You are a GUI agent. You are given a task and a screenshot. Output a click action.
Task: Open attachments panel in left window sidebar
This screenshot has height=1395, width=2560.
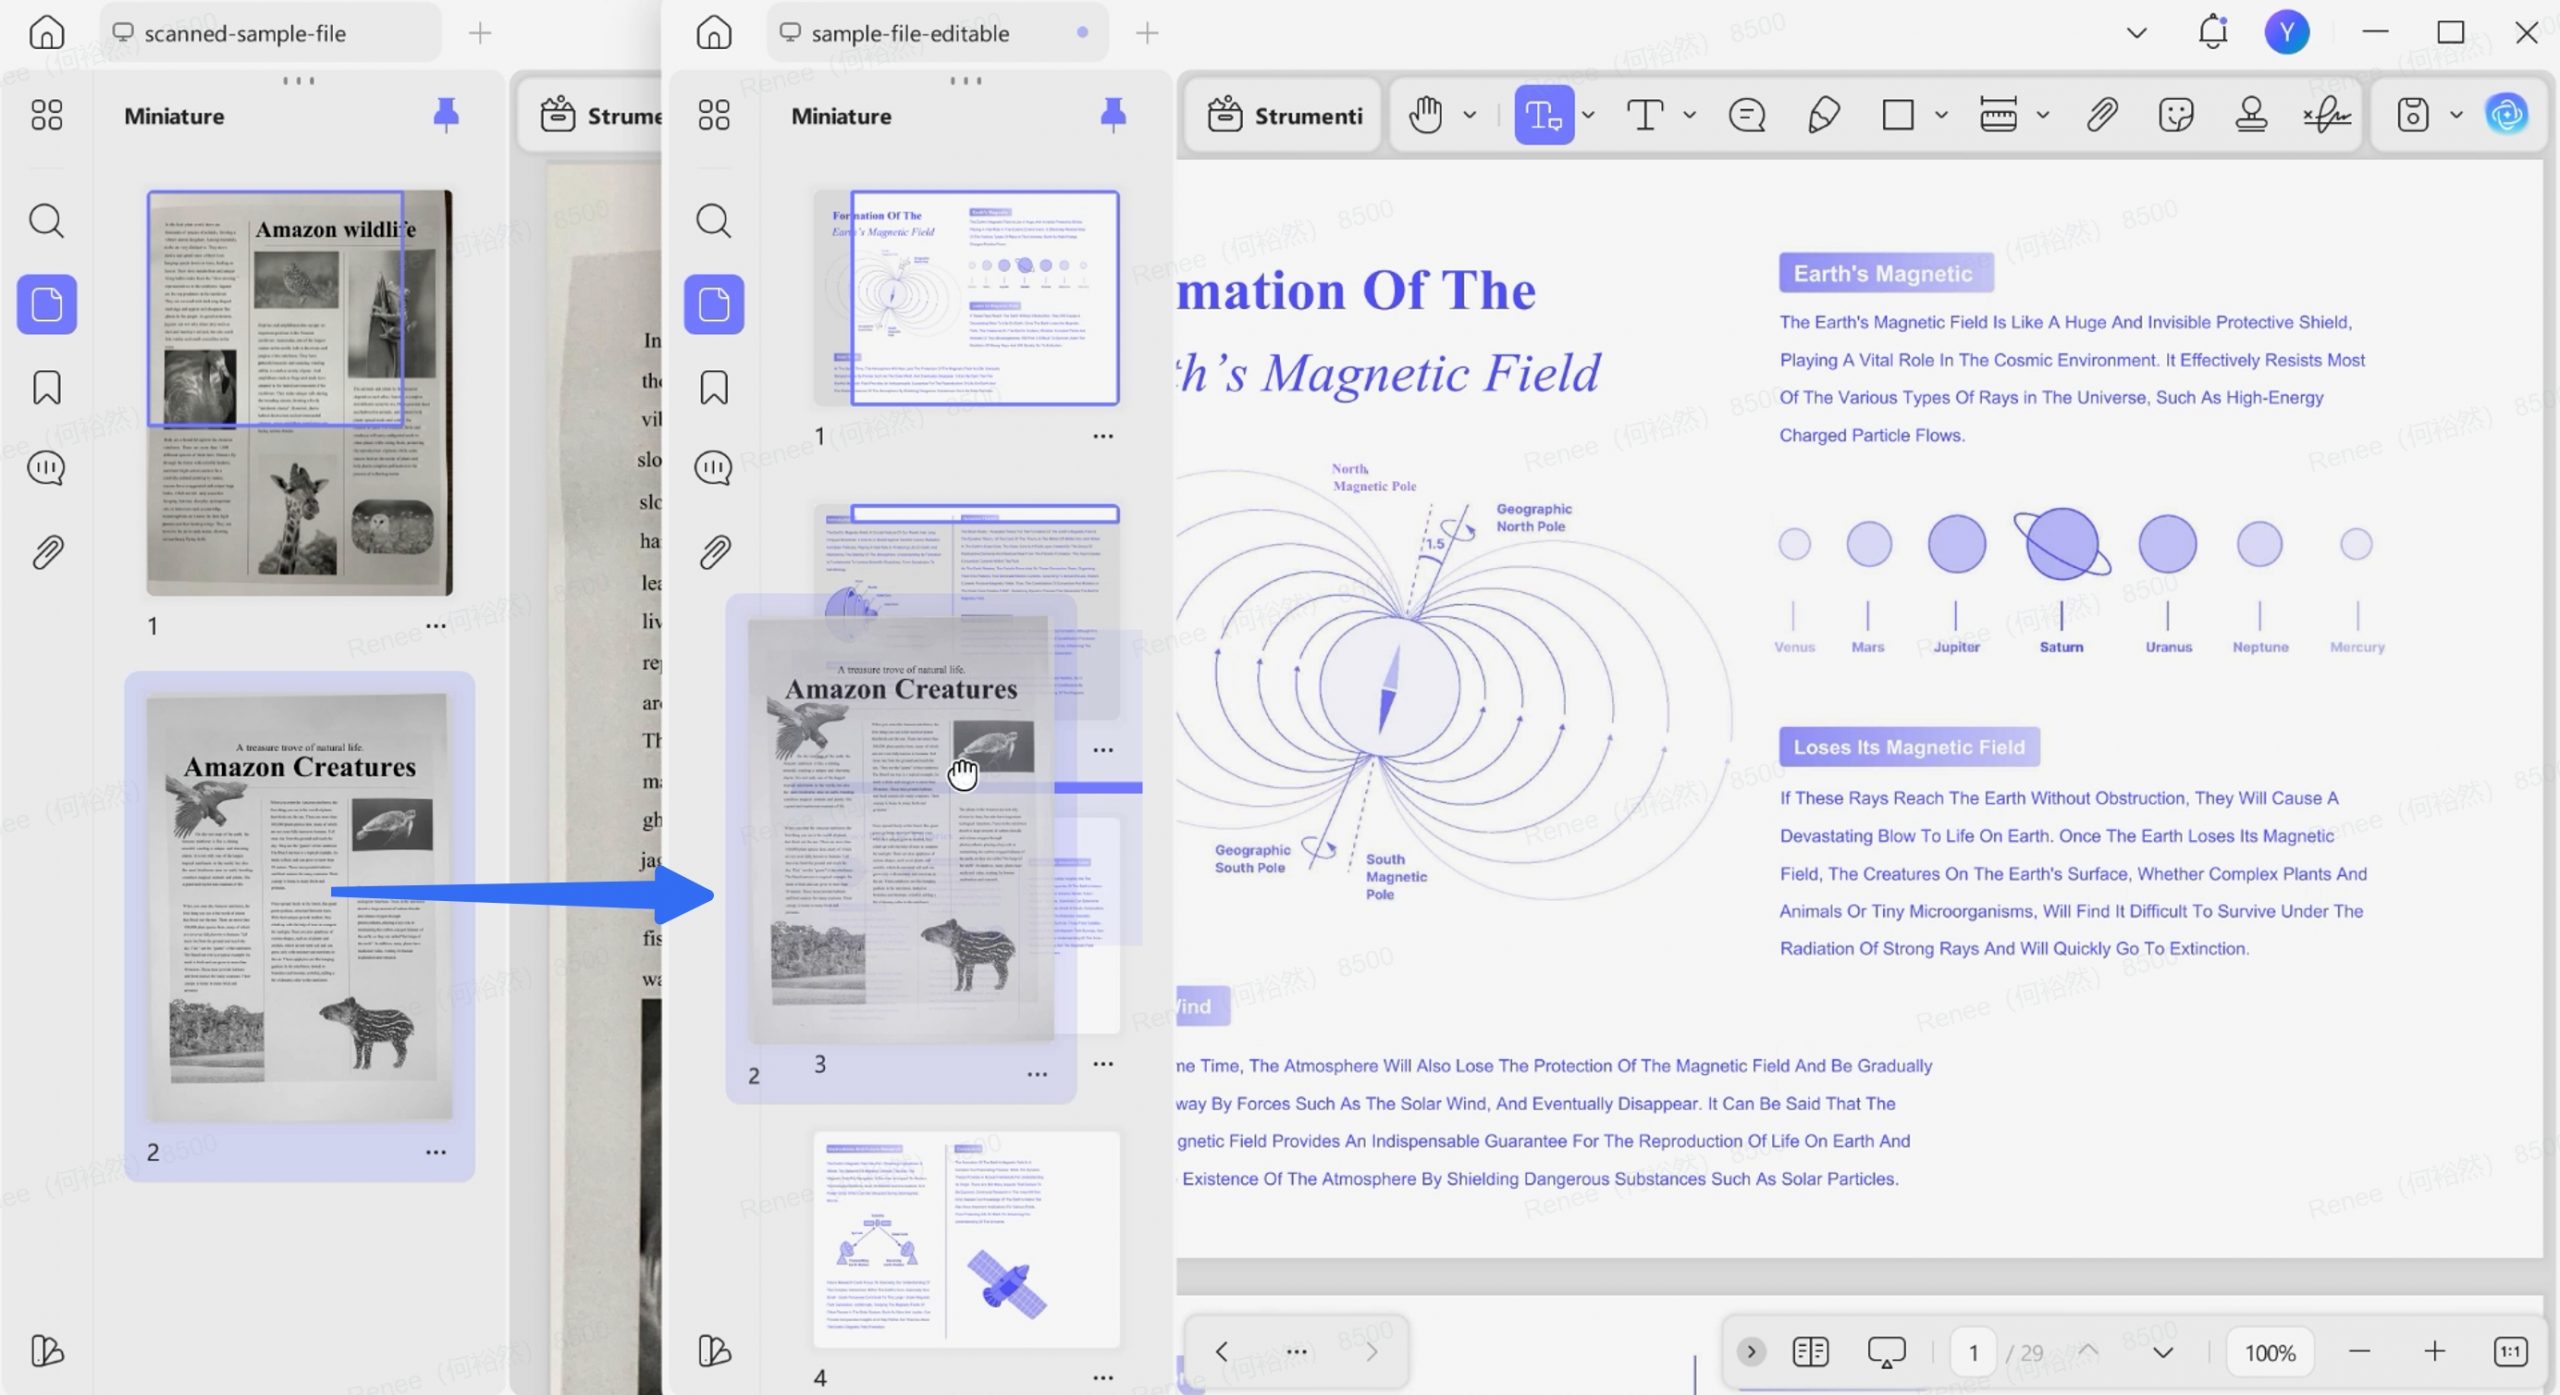[x=47, y=552]
